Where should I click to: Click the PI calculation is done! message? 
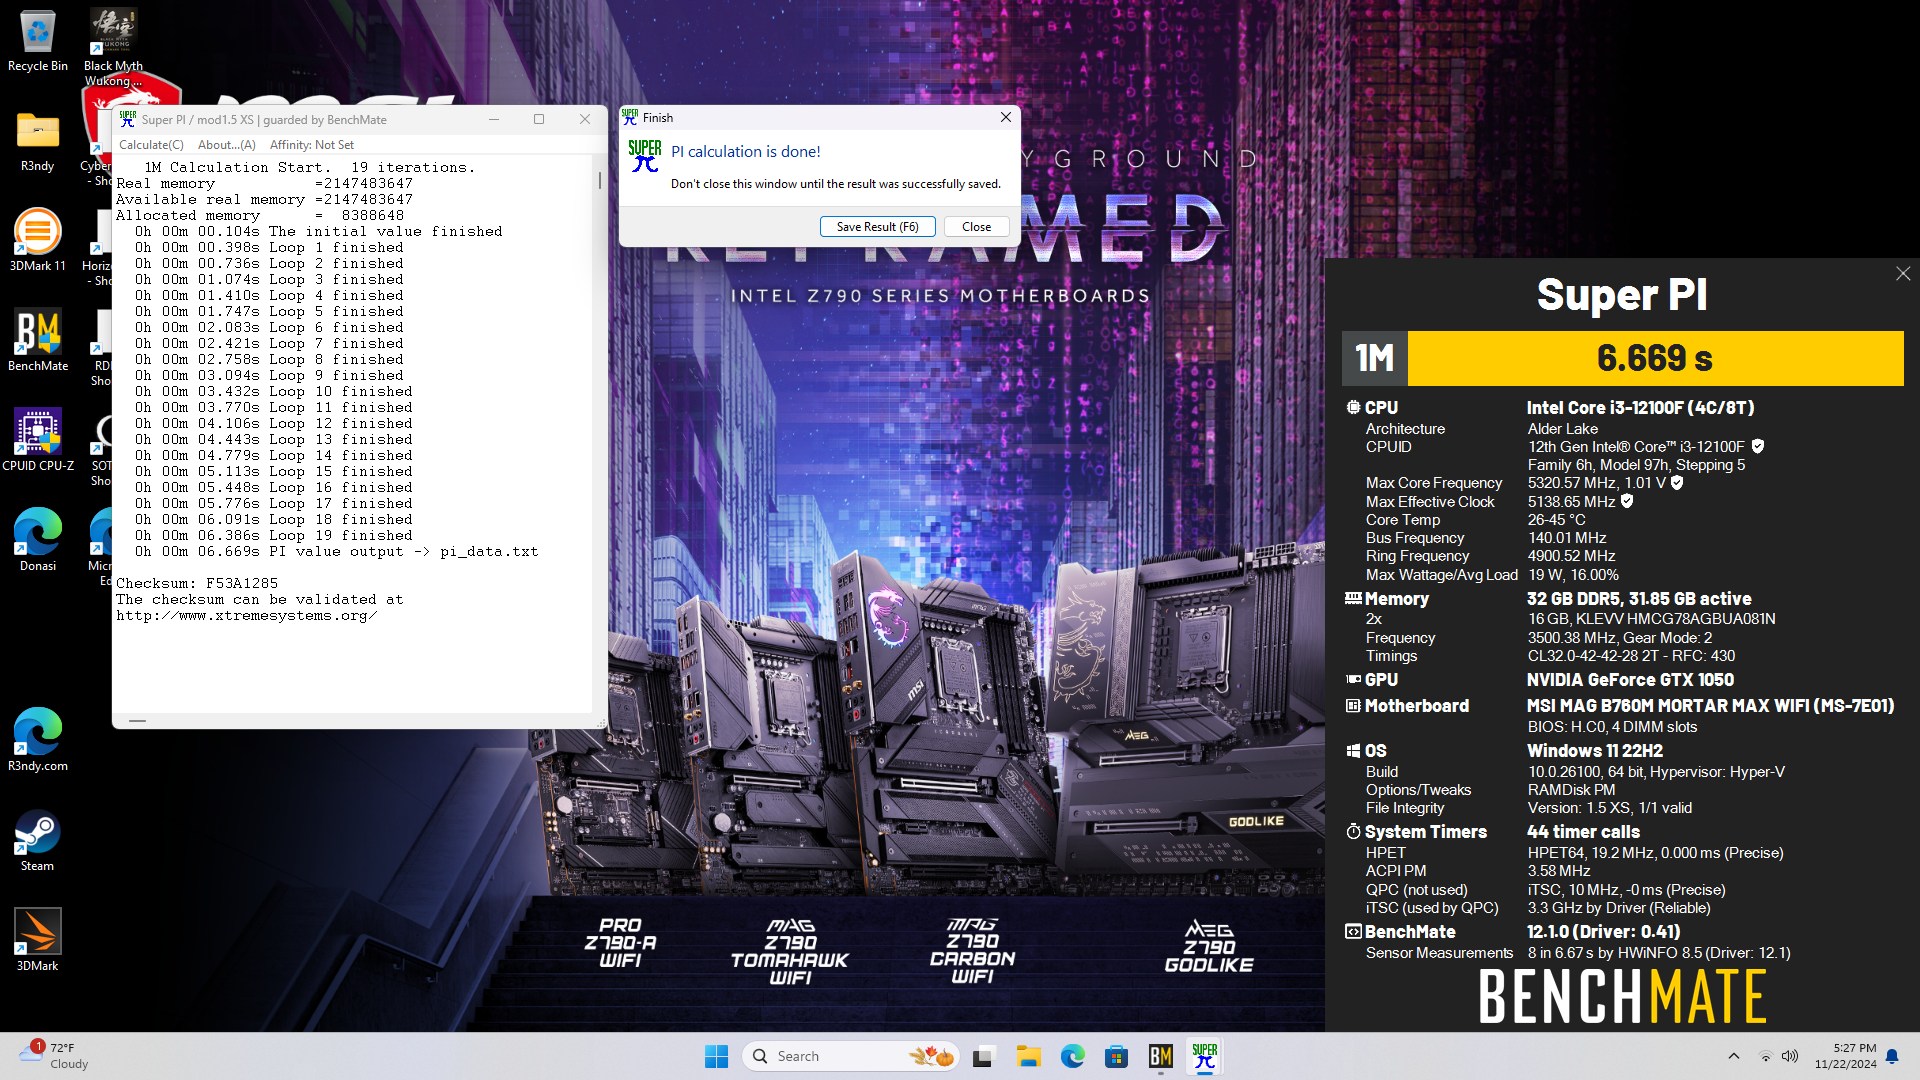(x=745, y=152)
